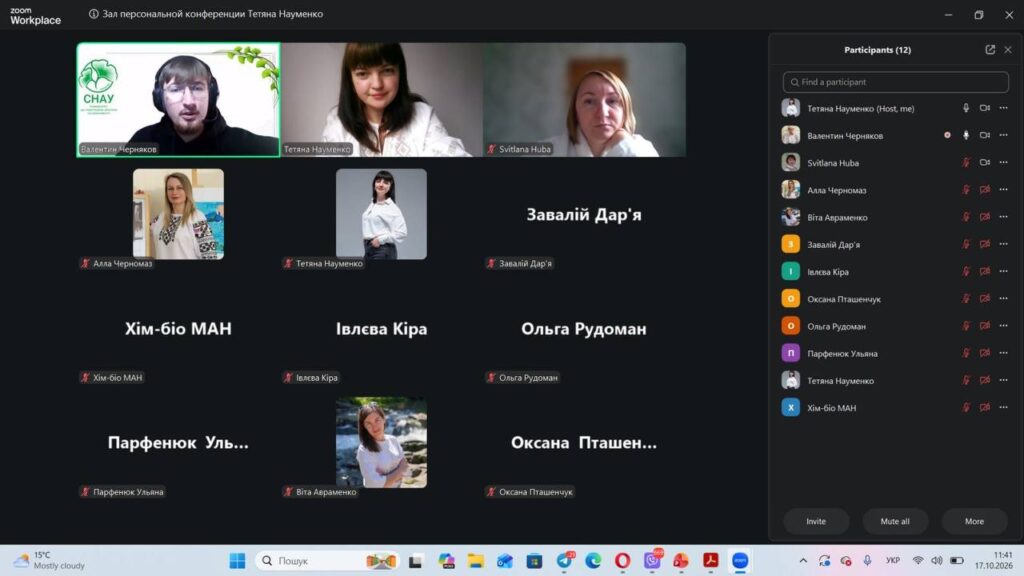This screenshot has height=576, width=1024.
Task: Click Алла Черномаз's avatar in the participant list
Action: pyautogui.click(x=790, y=190)
